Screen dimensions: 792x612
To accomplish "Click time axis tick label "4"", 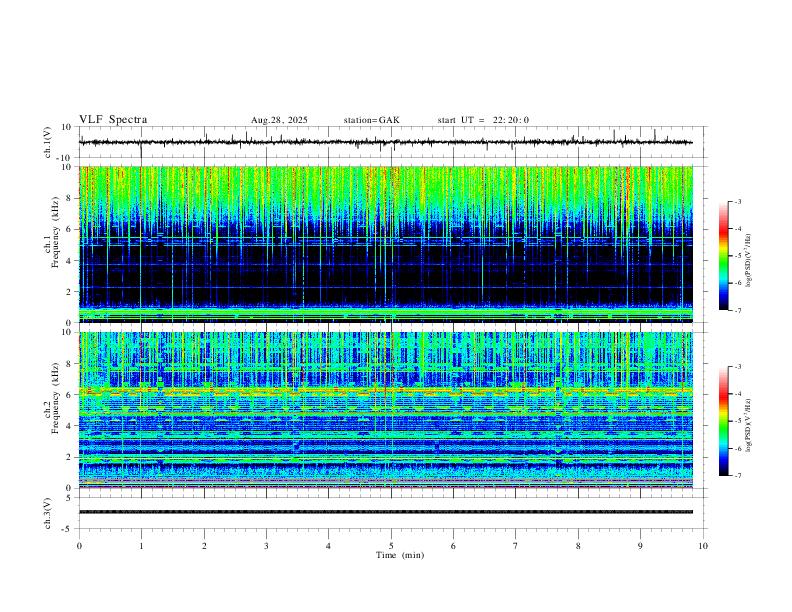I will pos(329,546).
